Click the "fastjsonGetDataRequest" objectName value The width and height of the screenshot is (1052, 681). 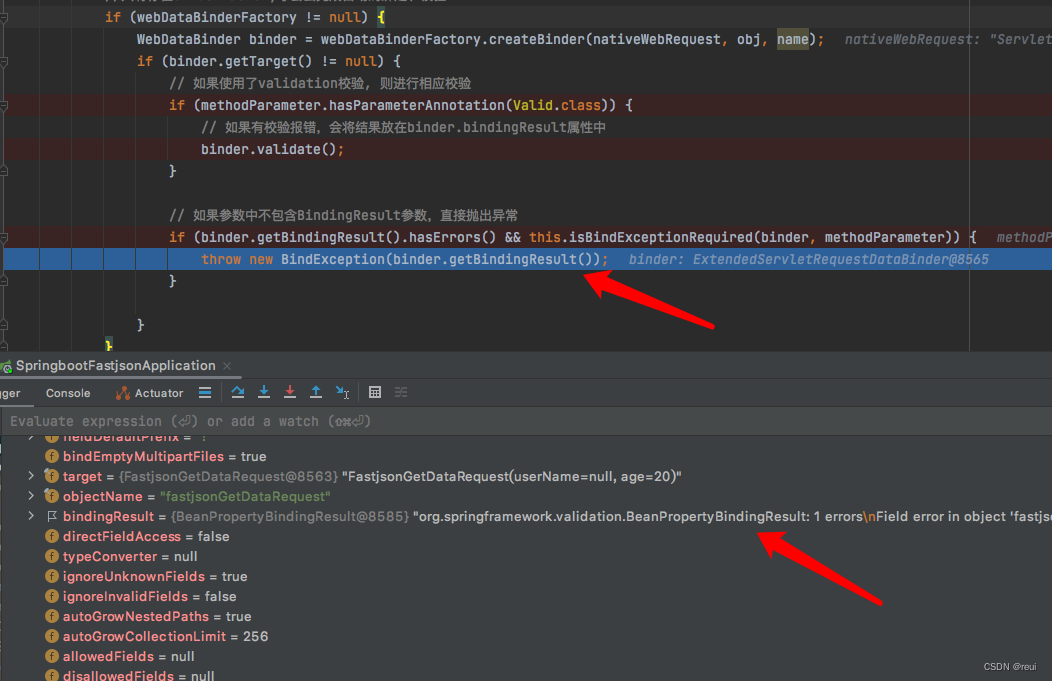coord(246,496)
